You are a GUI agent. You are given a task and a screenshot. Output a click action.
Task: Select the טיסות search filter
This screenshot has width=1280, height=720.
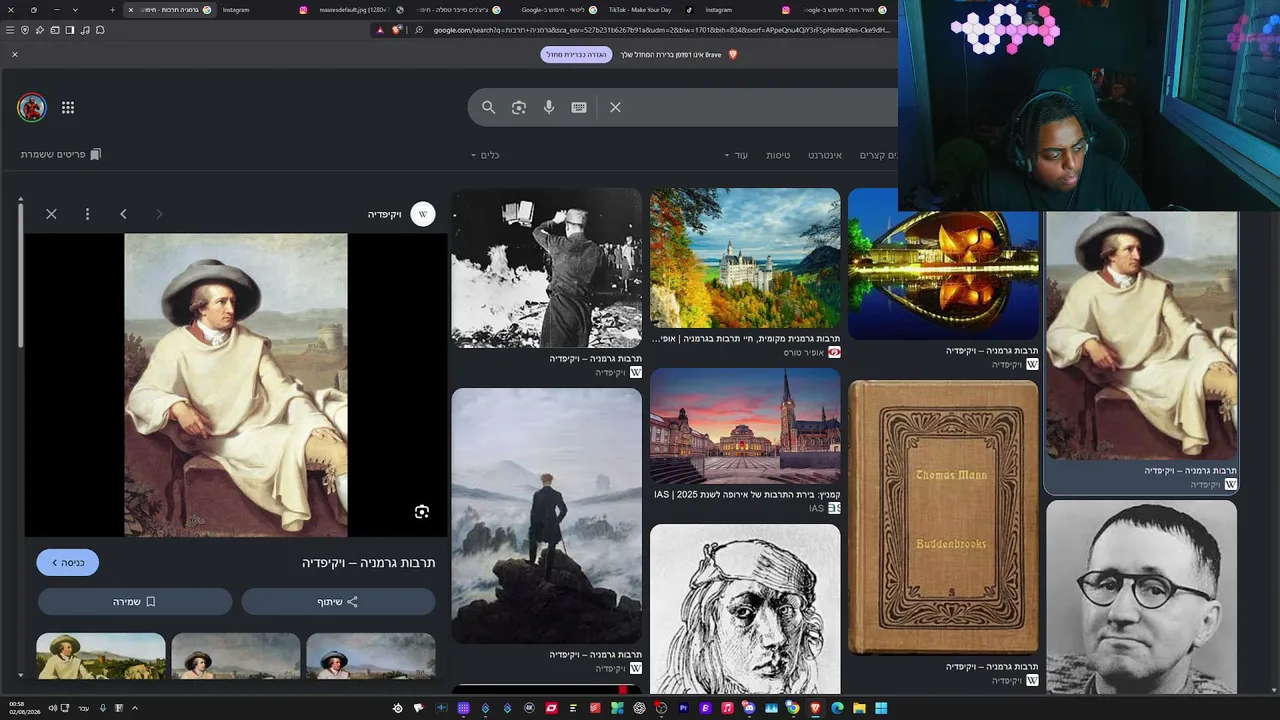[x=778, y=155]
